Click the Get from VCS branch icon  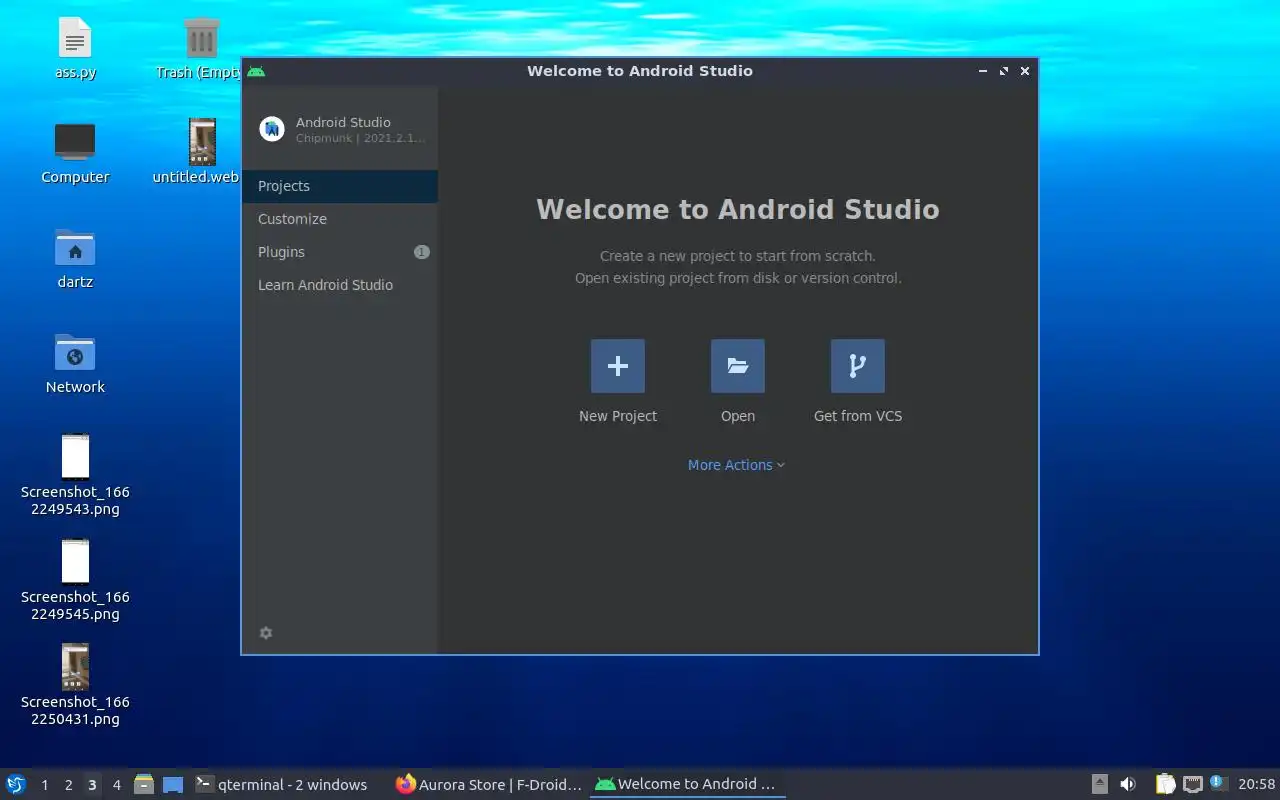tap(858, 366)
